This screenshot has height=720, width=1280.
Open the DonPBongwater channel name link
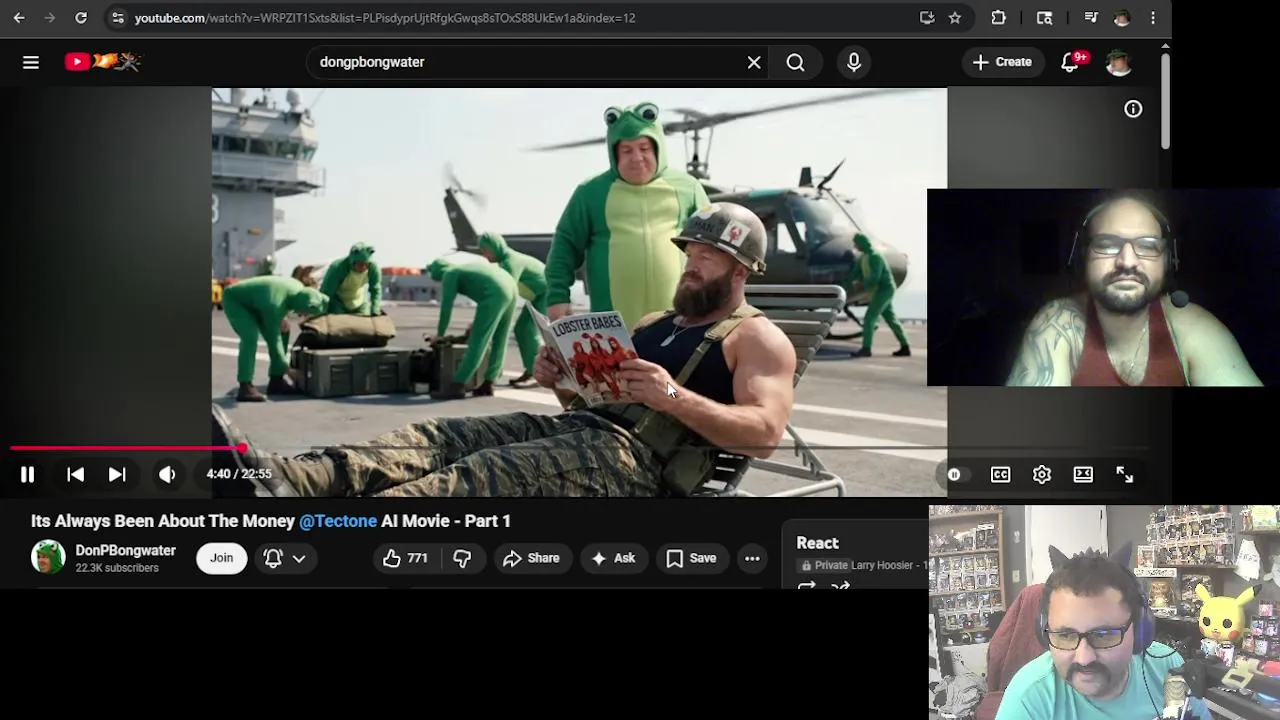pos(125,550)
